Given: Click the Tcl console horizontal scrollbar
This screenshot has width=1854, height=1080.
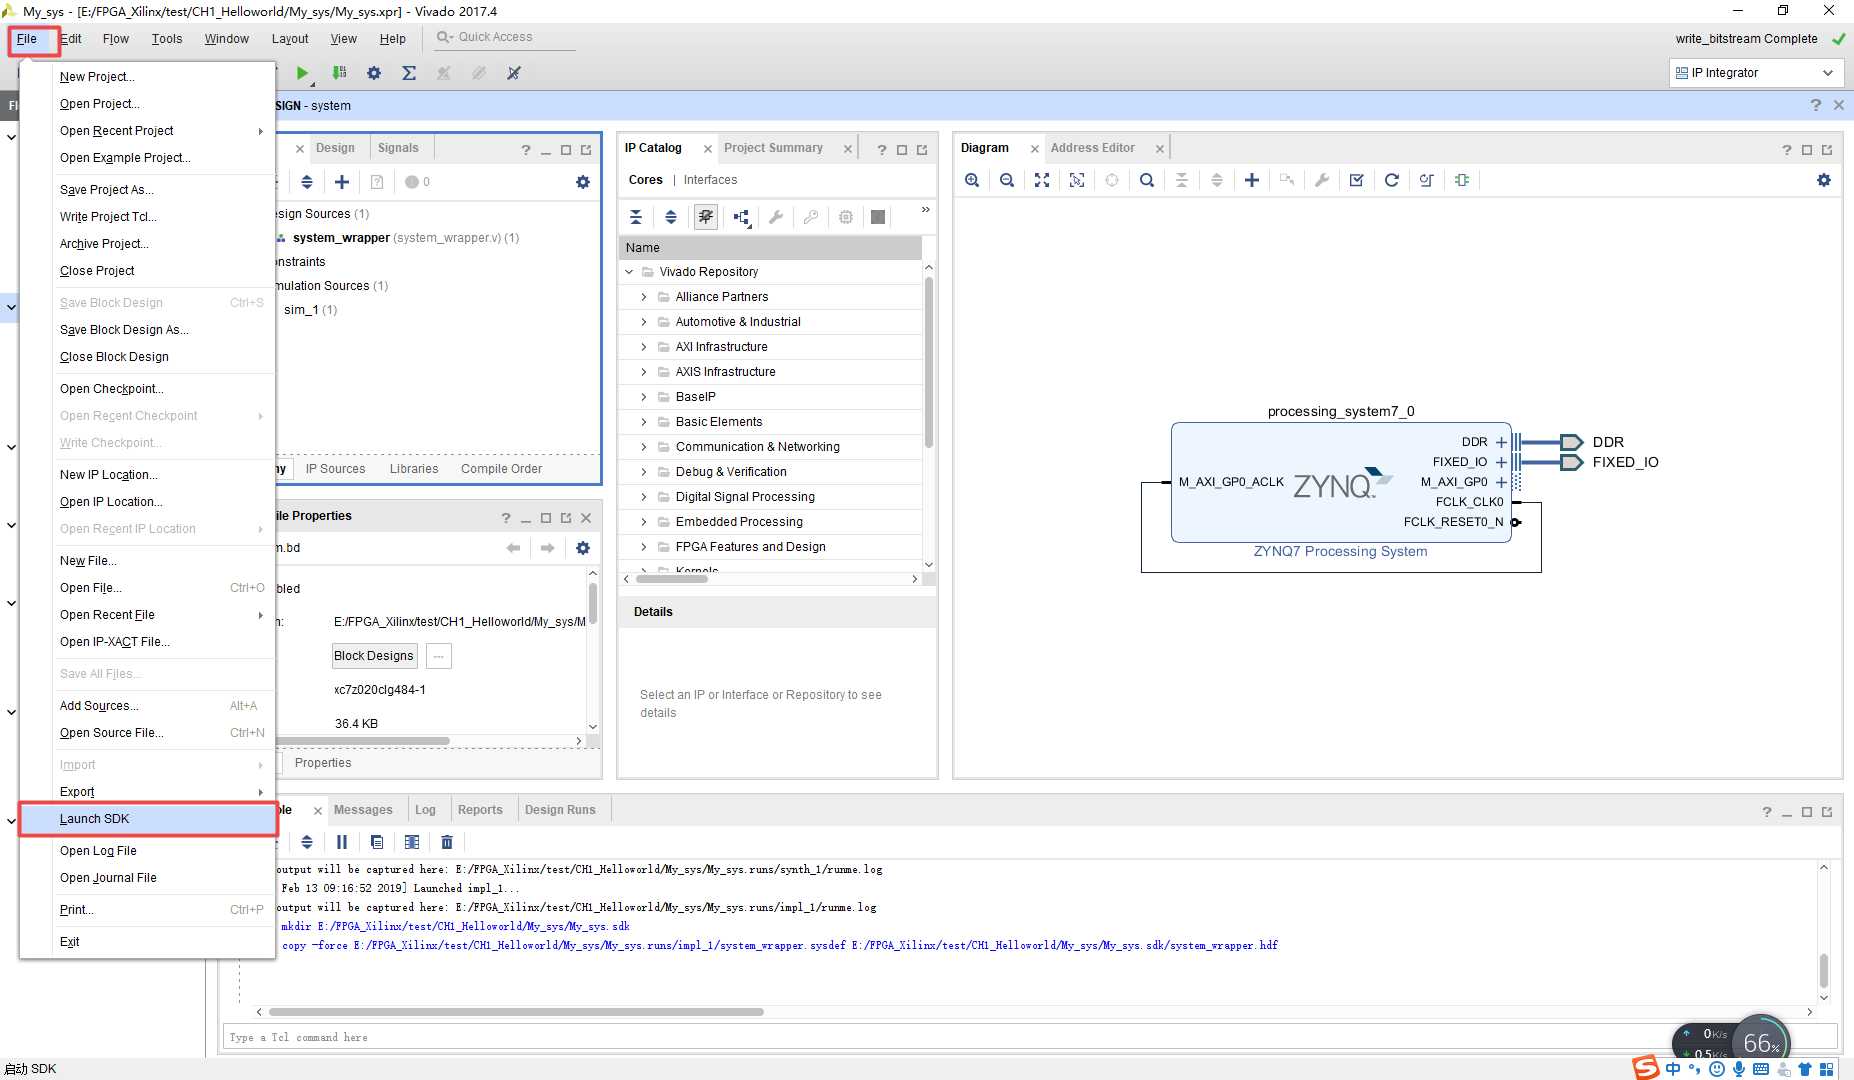Looking at the screenshot, I should (x=516, y=1012).
